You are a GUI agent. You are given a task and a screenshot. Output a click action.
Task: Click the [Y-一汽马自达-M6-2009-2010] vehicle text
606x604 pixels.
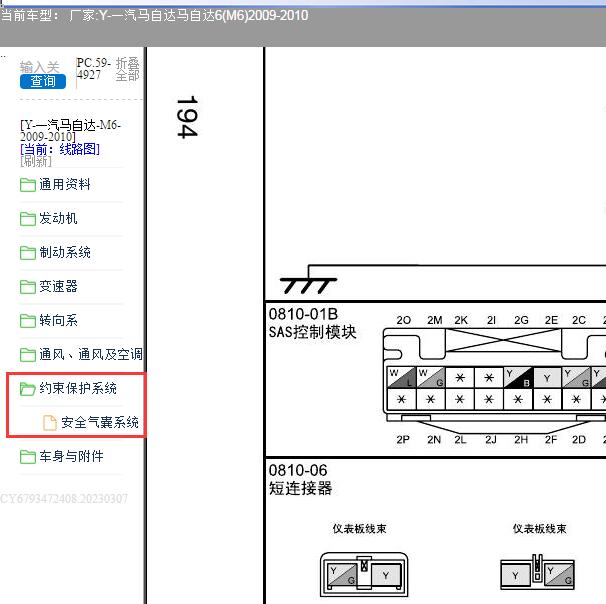(x=70, y=131)
